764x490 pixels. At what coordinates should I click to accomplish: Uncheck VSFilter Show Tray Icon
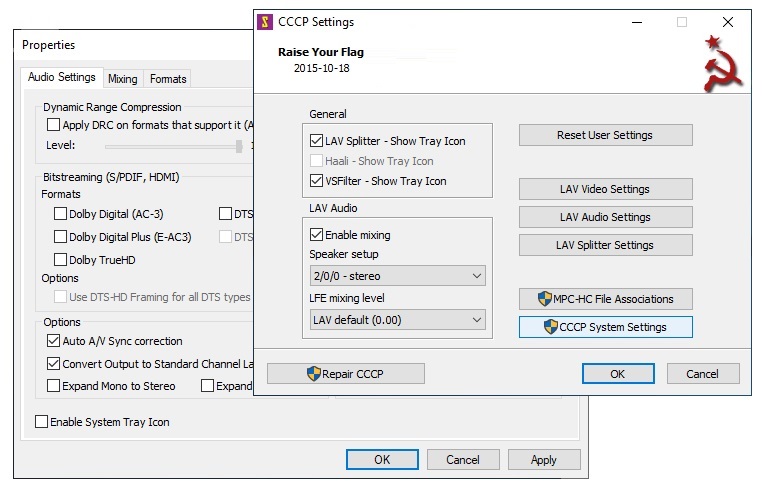pyautogui.click(x=317, y=181)
